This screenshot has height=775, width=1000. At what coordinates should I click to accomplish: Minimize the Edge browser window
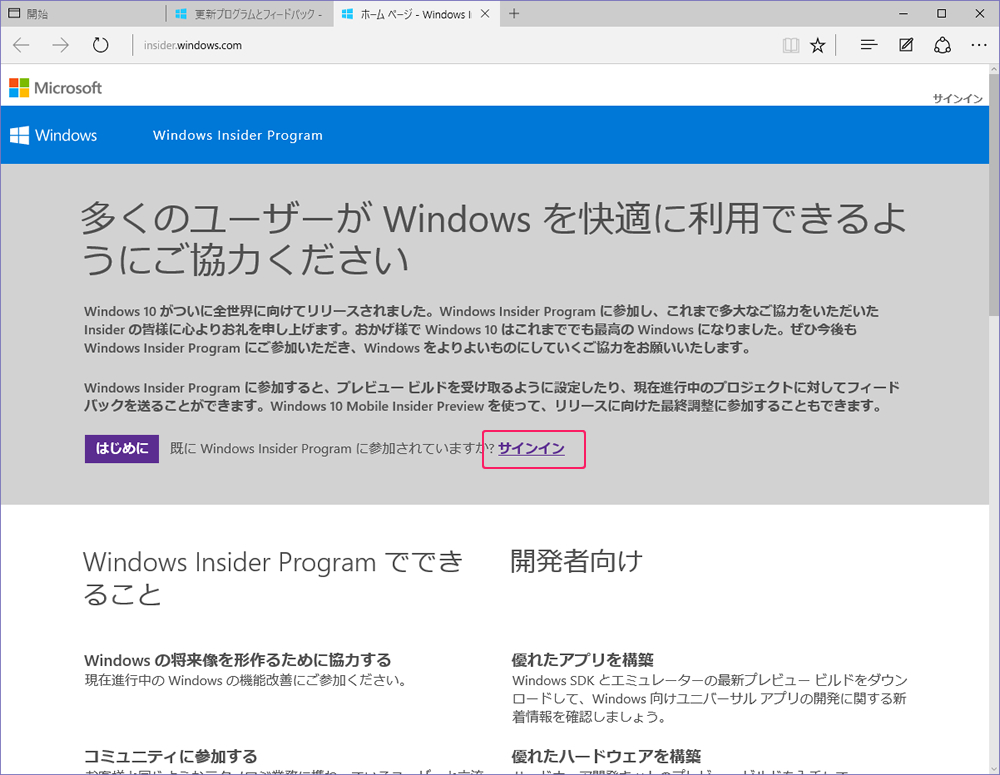click(904, 13)
